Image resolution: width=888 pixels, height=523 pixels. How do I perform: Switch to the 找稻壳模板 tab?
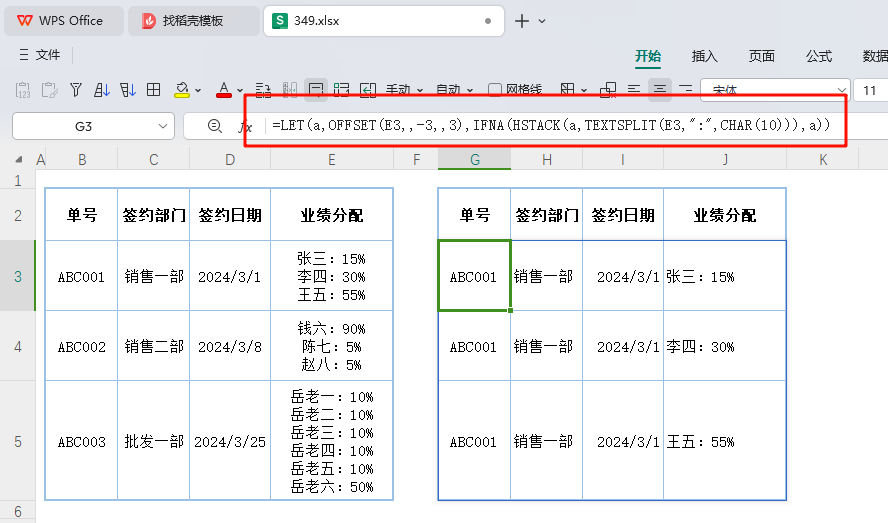tap(194, 21)
